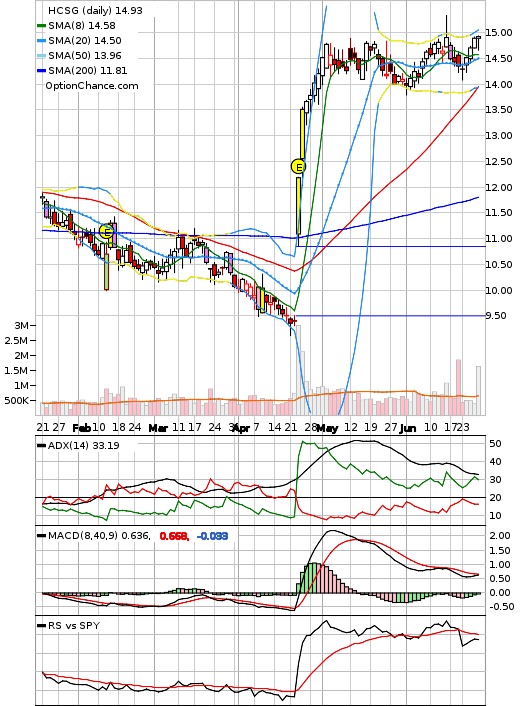Click the yellow E earnings marker in April
526x706 pixels.
(x=298, y=167)
